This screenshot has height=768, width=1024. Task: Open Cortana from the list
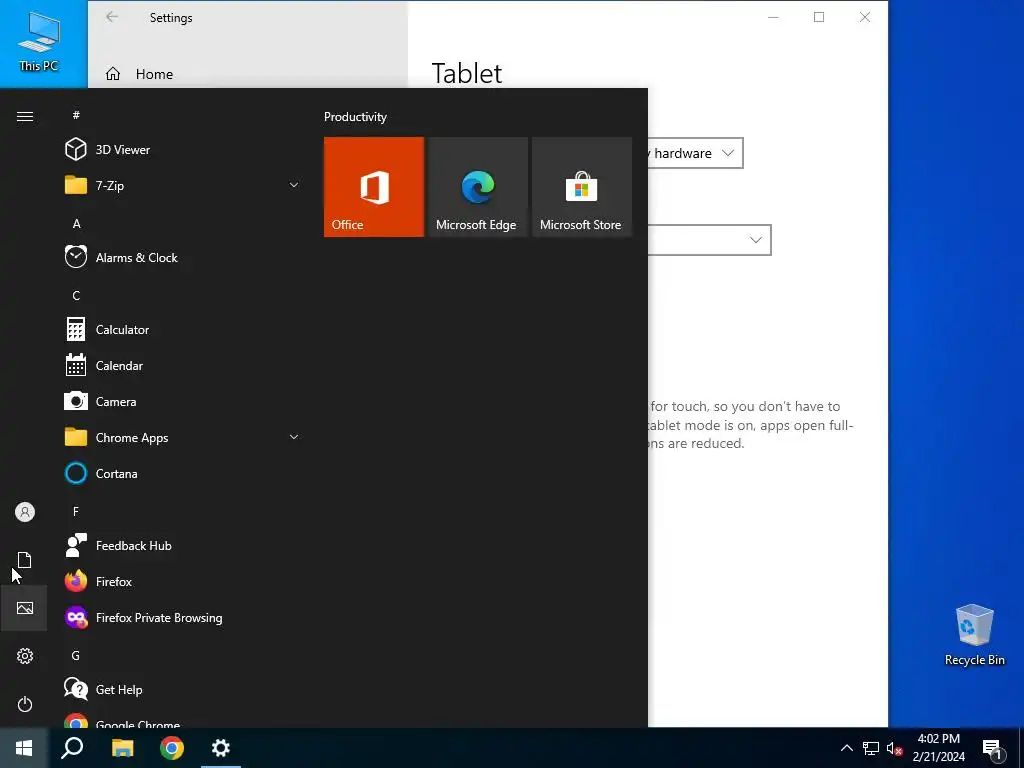(x=183, y=473)
